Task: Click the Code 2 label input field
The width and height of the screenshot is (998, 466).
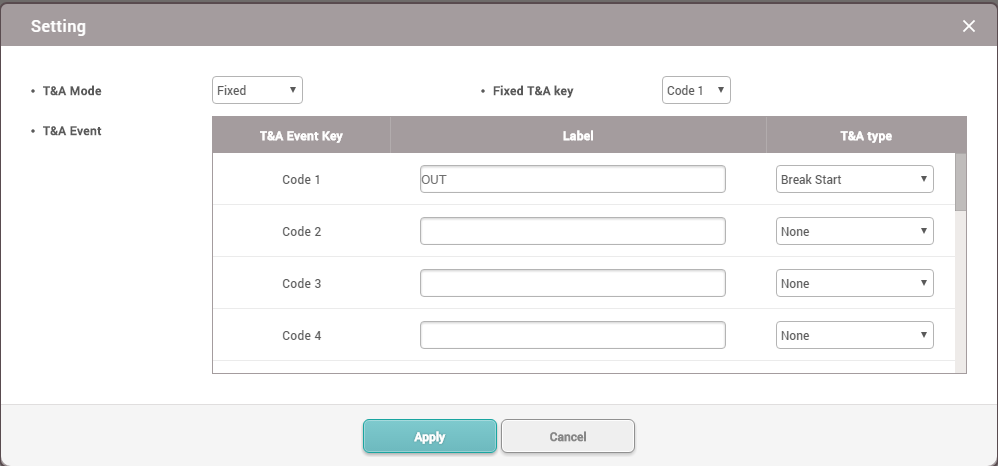Action: 572,232
